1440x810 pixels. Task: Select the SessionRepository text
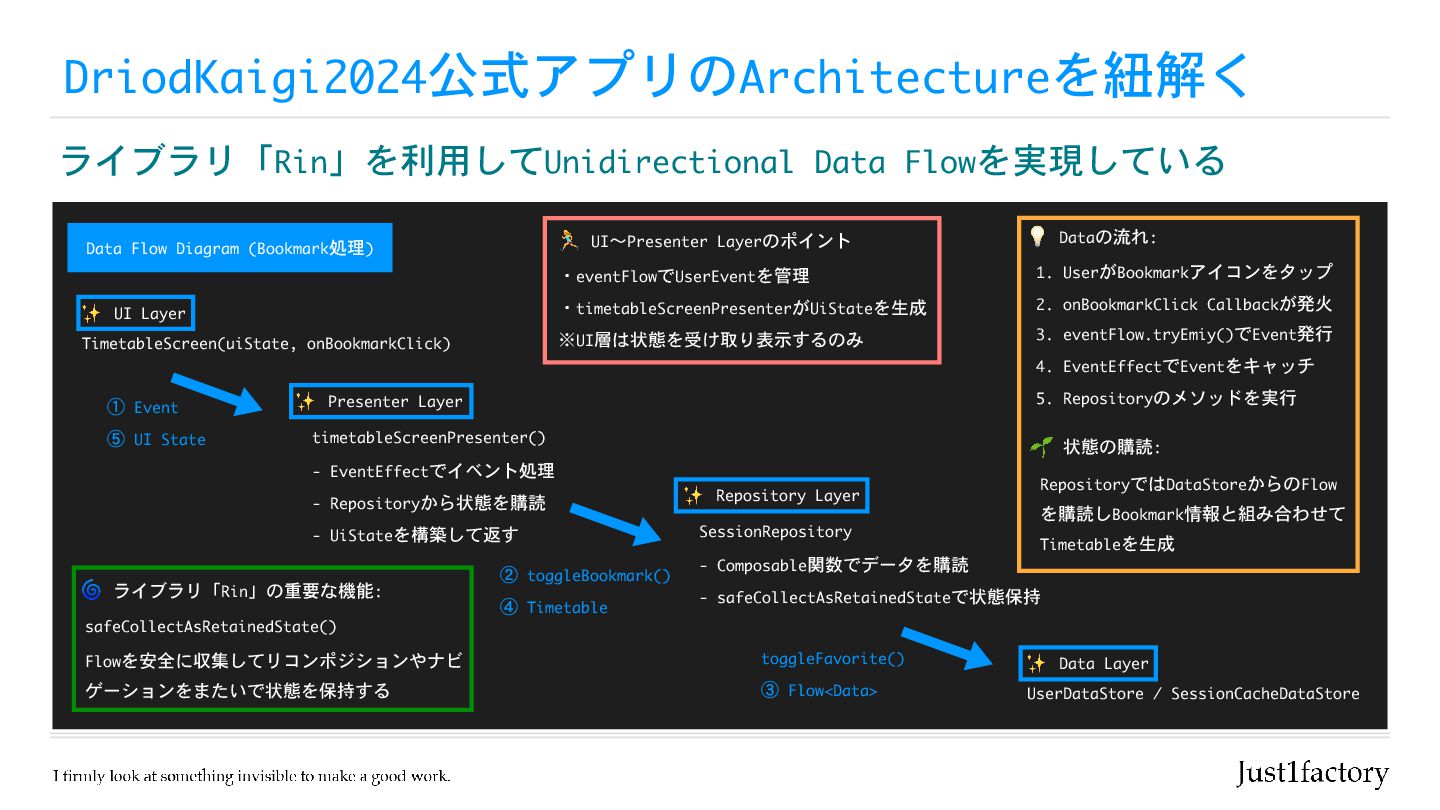point(775,531)
